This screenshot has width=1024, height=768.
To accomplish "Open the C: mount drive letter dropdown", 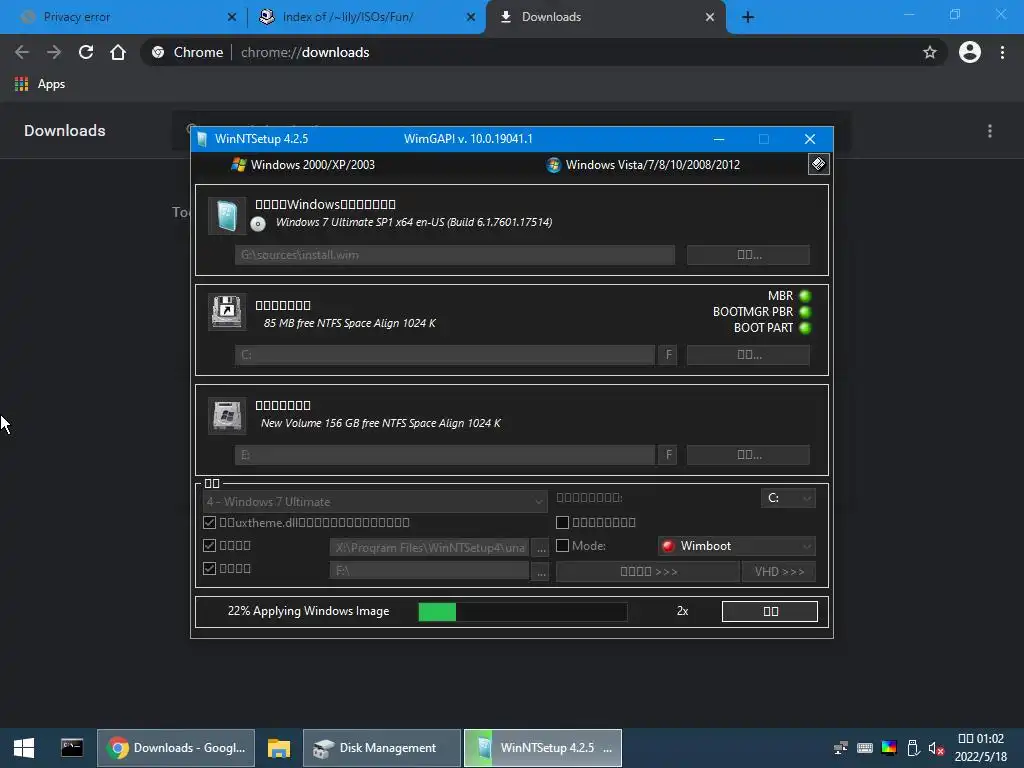I will click(x=788, y=498).
